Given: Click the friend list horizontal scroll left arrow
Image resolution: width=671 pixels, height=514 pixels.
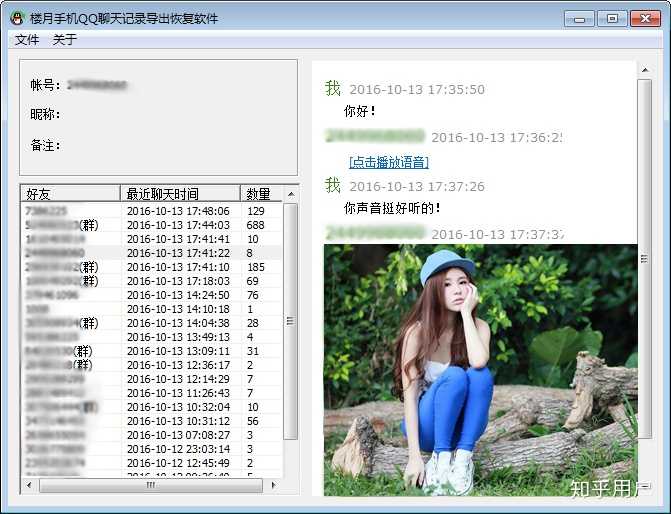Looking at the screenshot, I should pos(29,485).
